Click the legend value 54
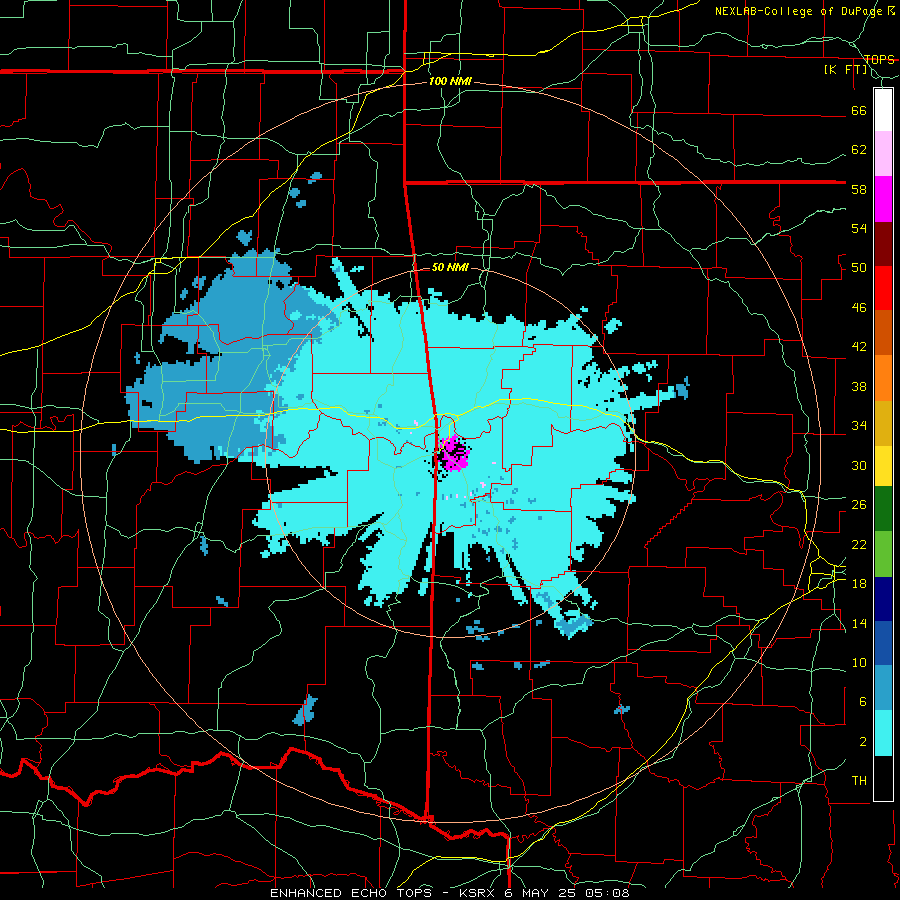 pos(859,228)
